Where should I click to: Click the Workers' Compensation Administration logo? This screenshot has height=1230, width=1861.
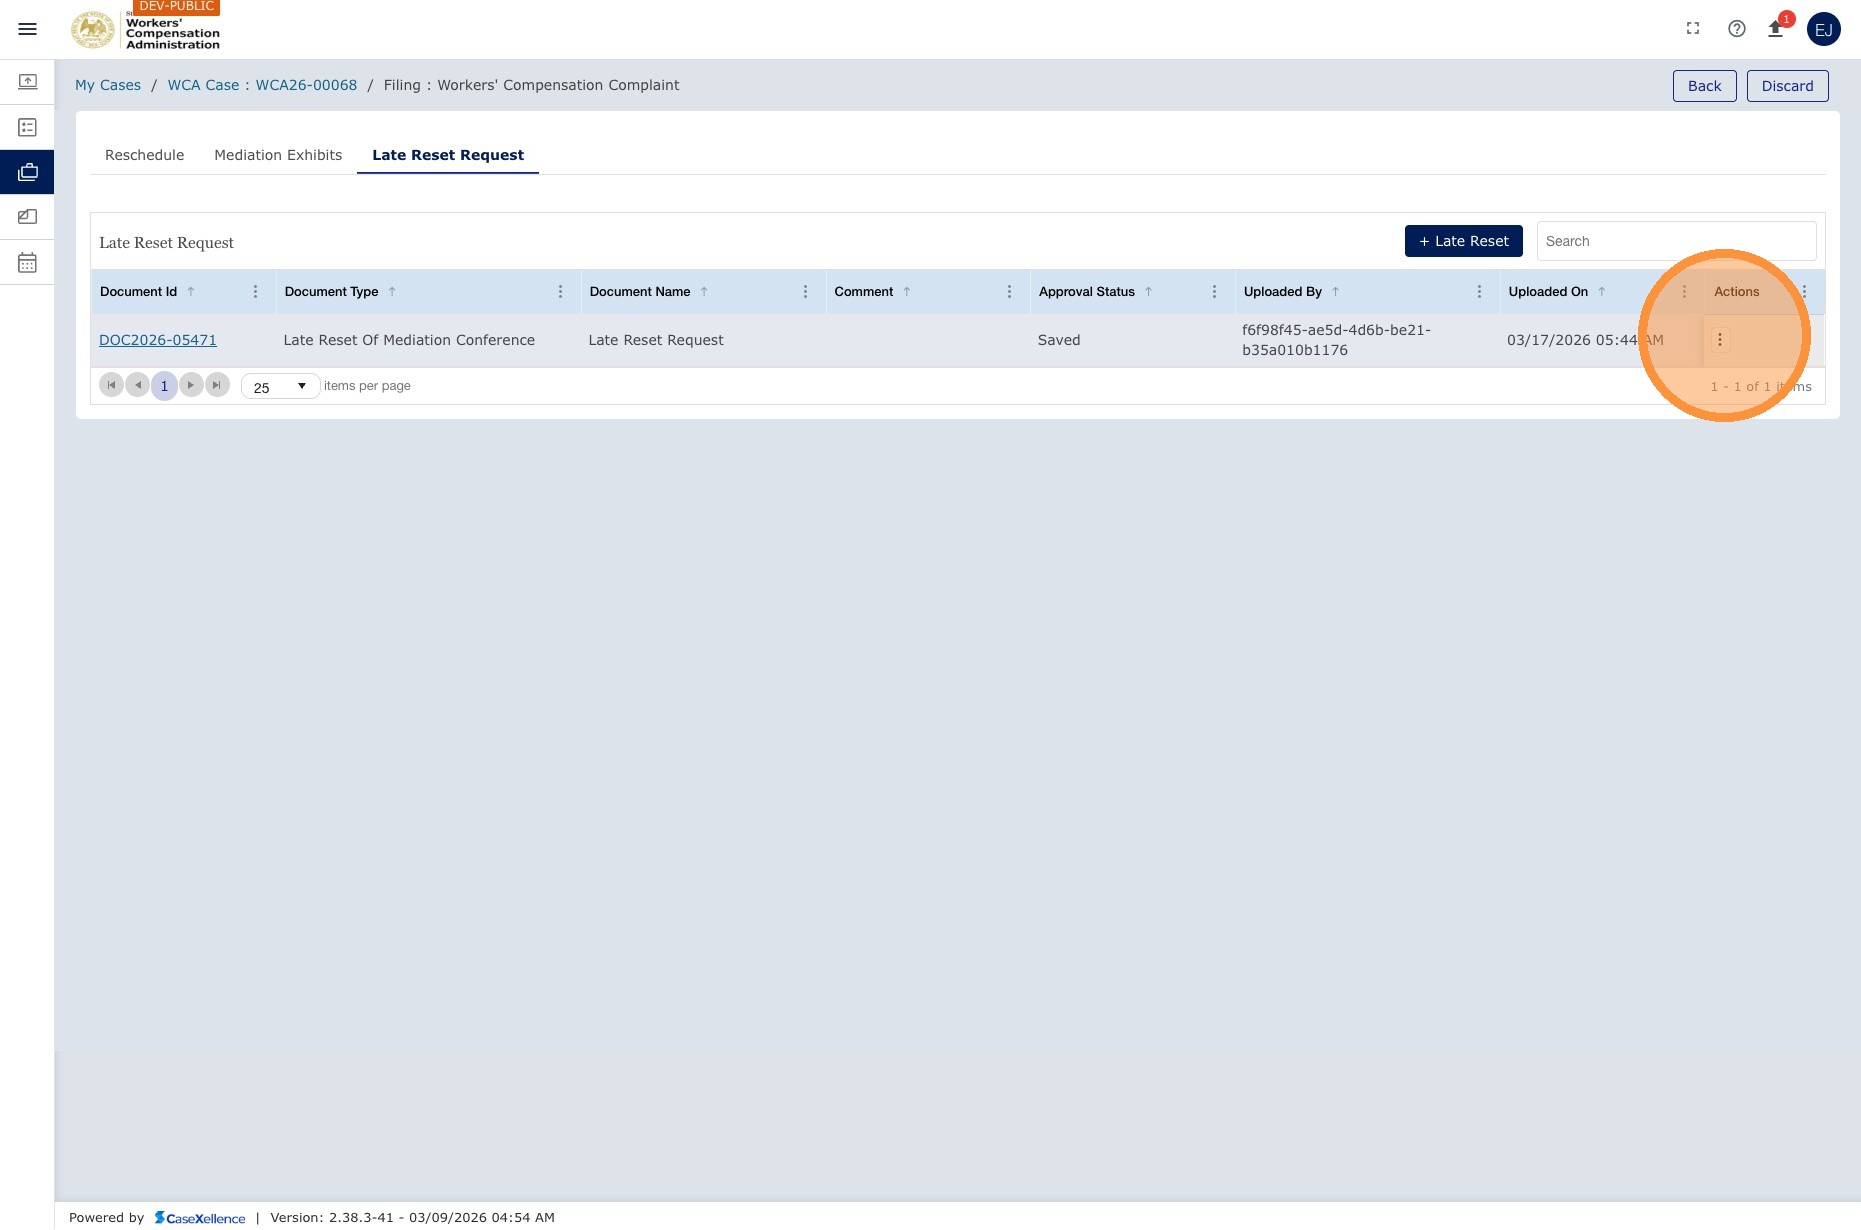pos(145,29)
